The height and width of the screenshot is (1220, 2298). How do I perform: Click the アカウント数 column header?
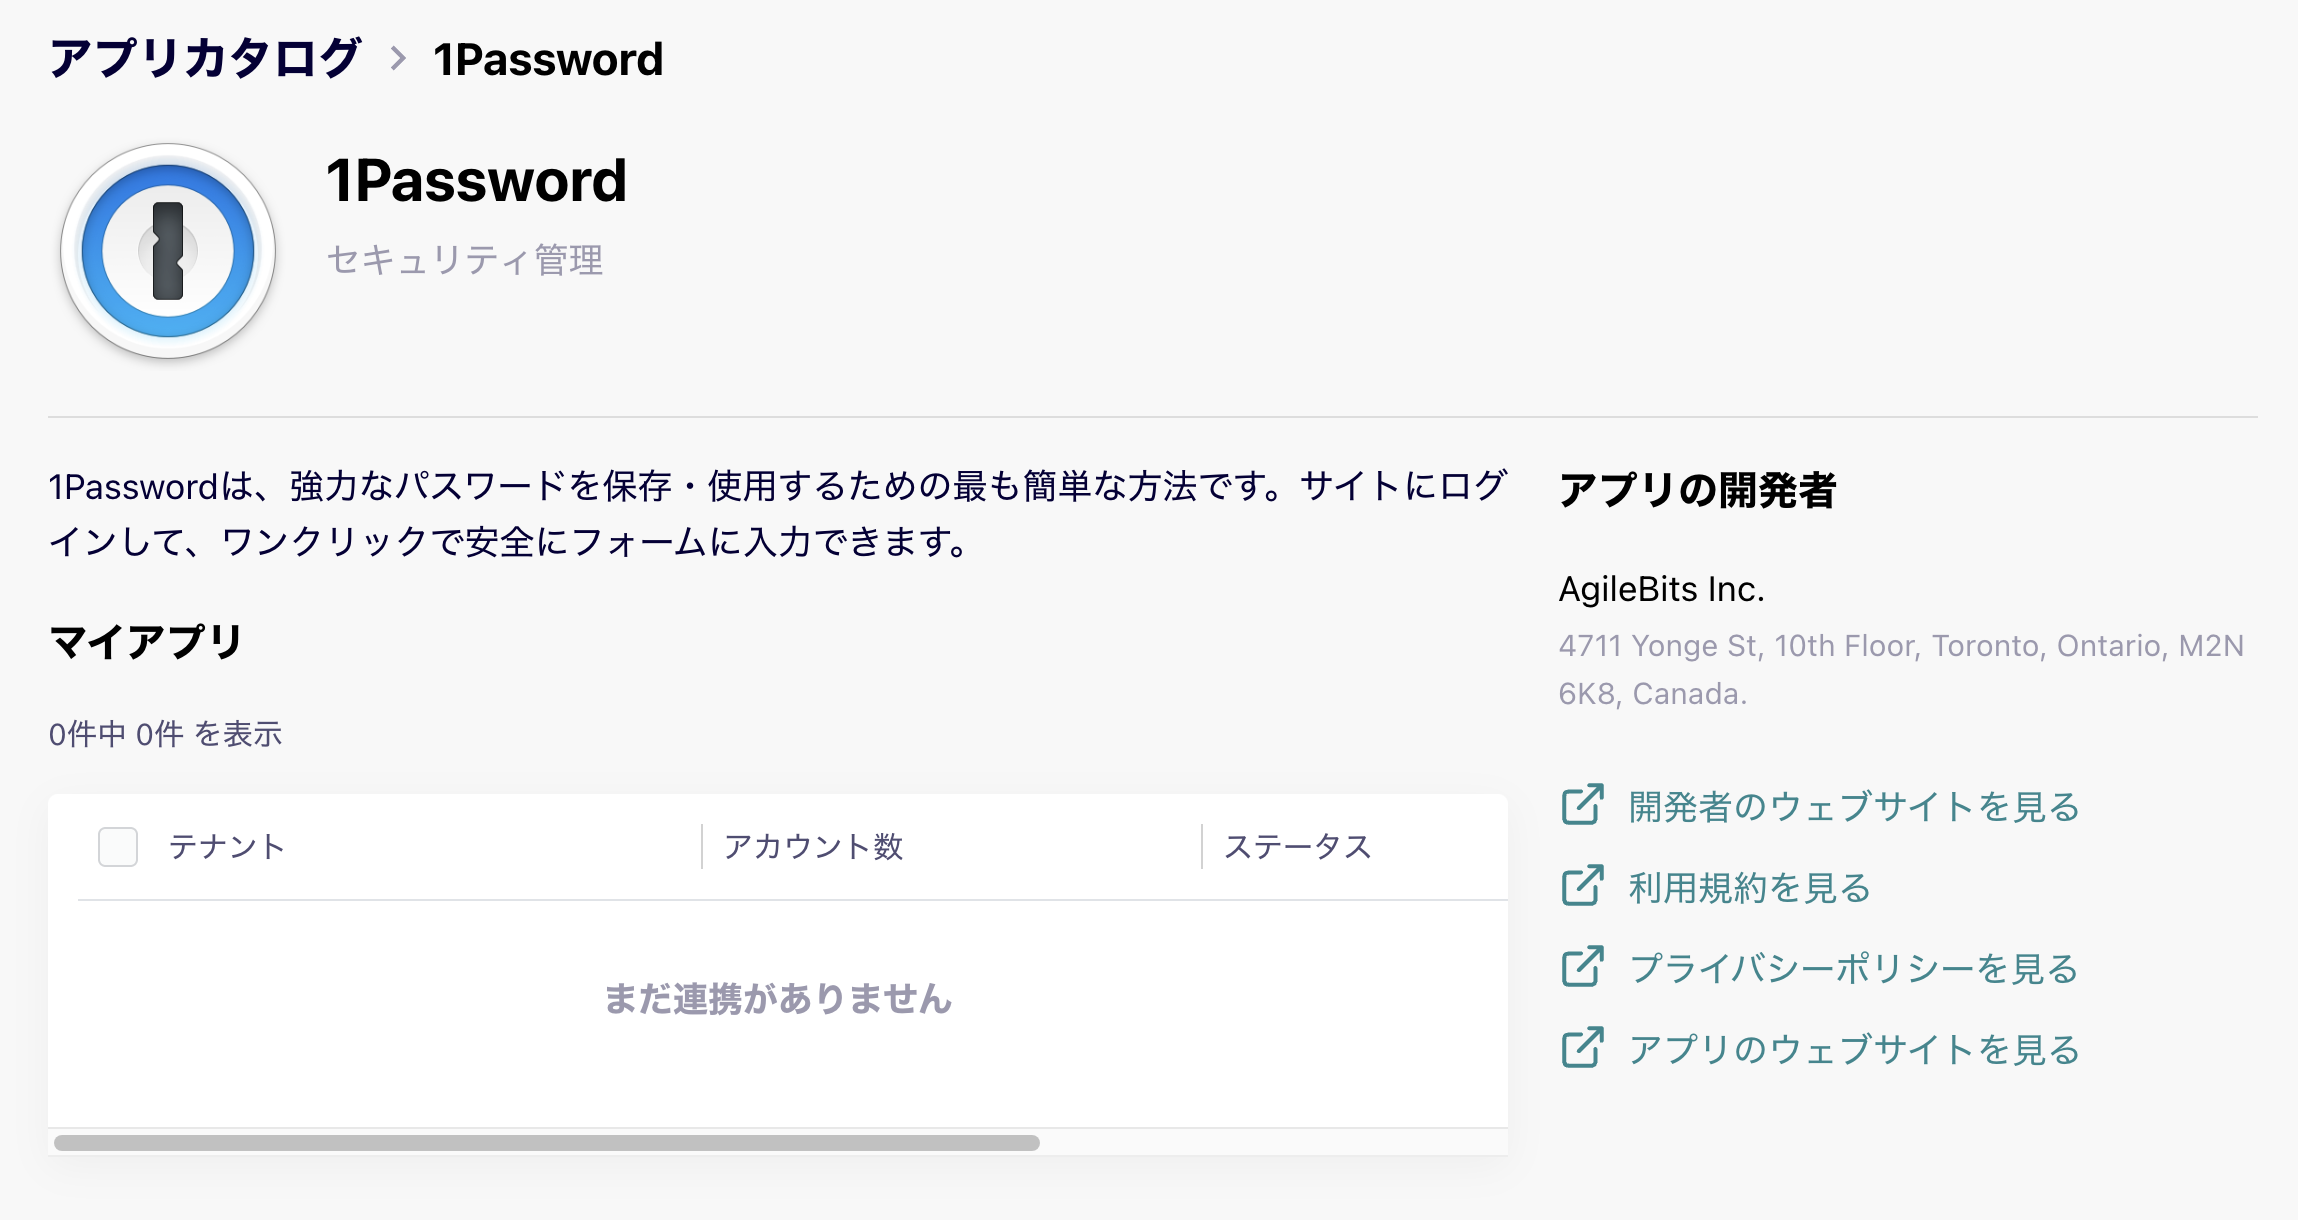813,847
